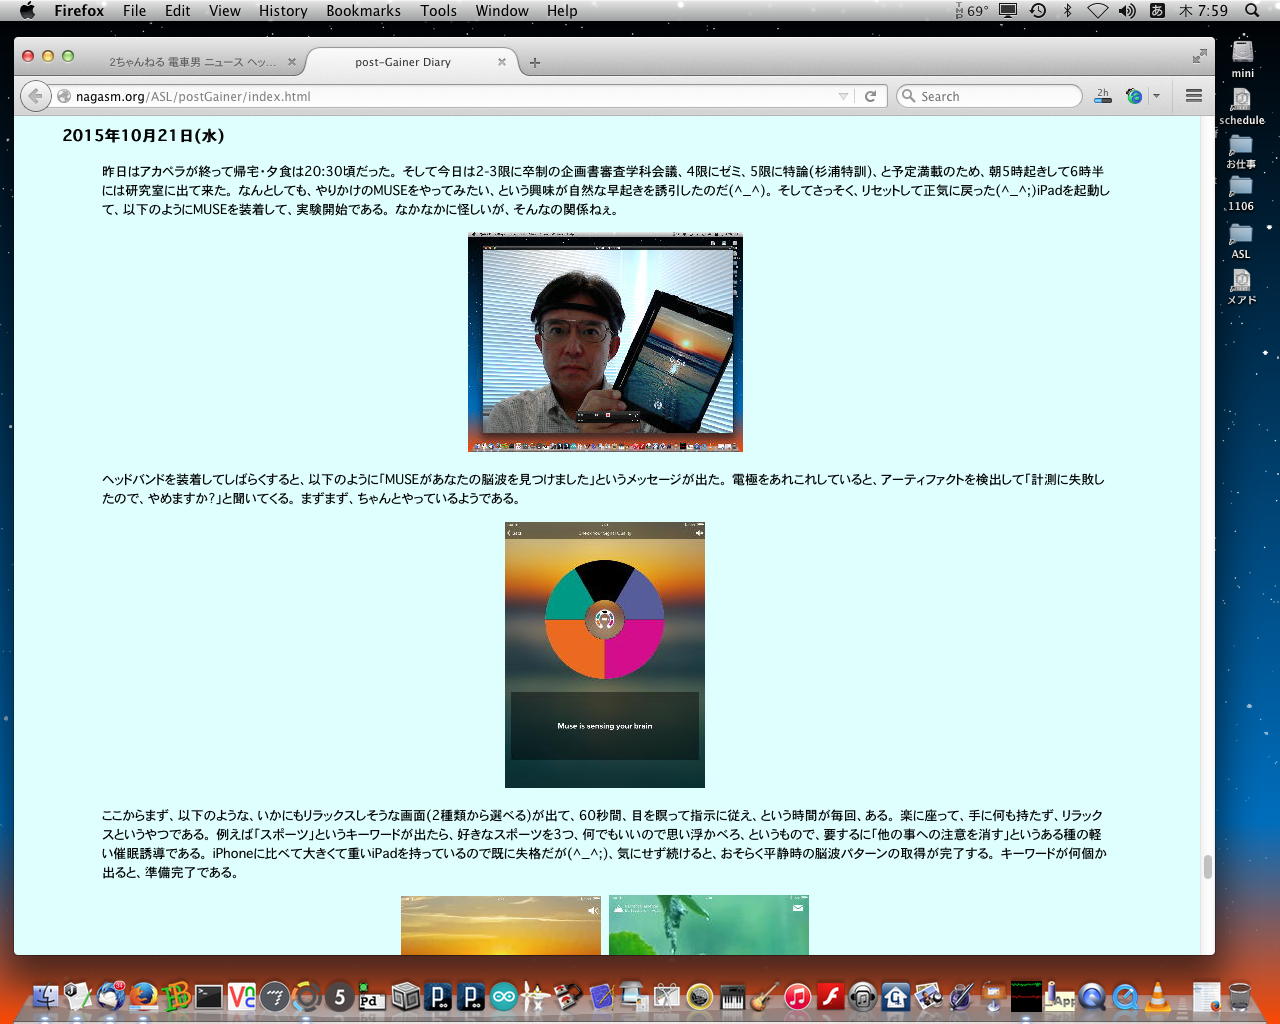Click the Wi-Fi icon in menu bar
Image resolution: width=1280 pixels, height=1024 pixels.
pos(1097,10)
